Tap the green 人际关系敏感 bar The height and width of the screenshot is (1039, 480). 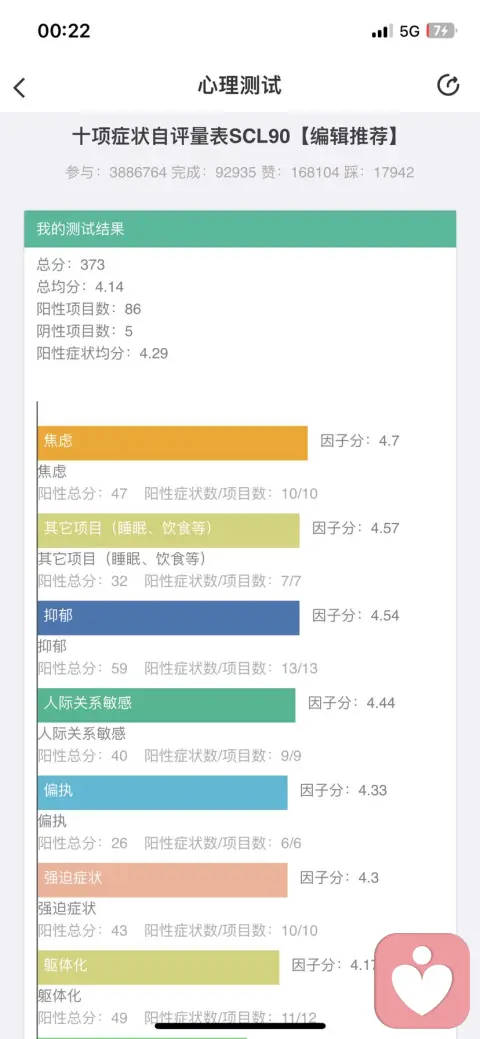pos(166,705)
